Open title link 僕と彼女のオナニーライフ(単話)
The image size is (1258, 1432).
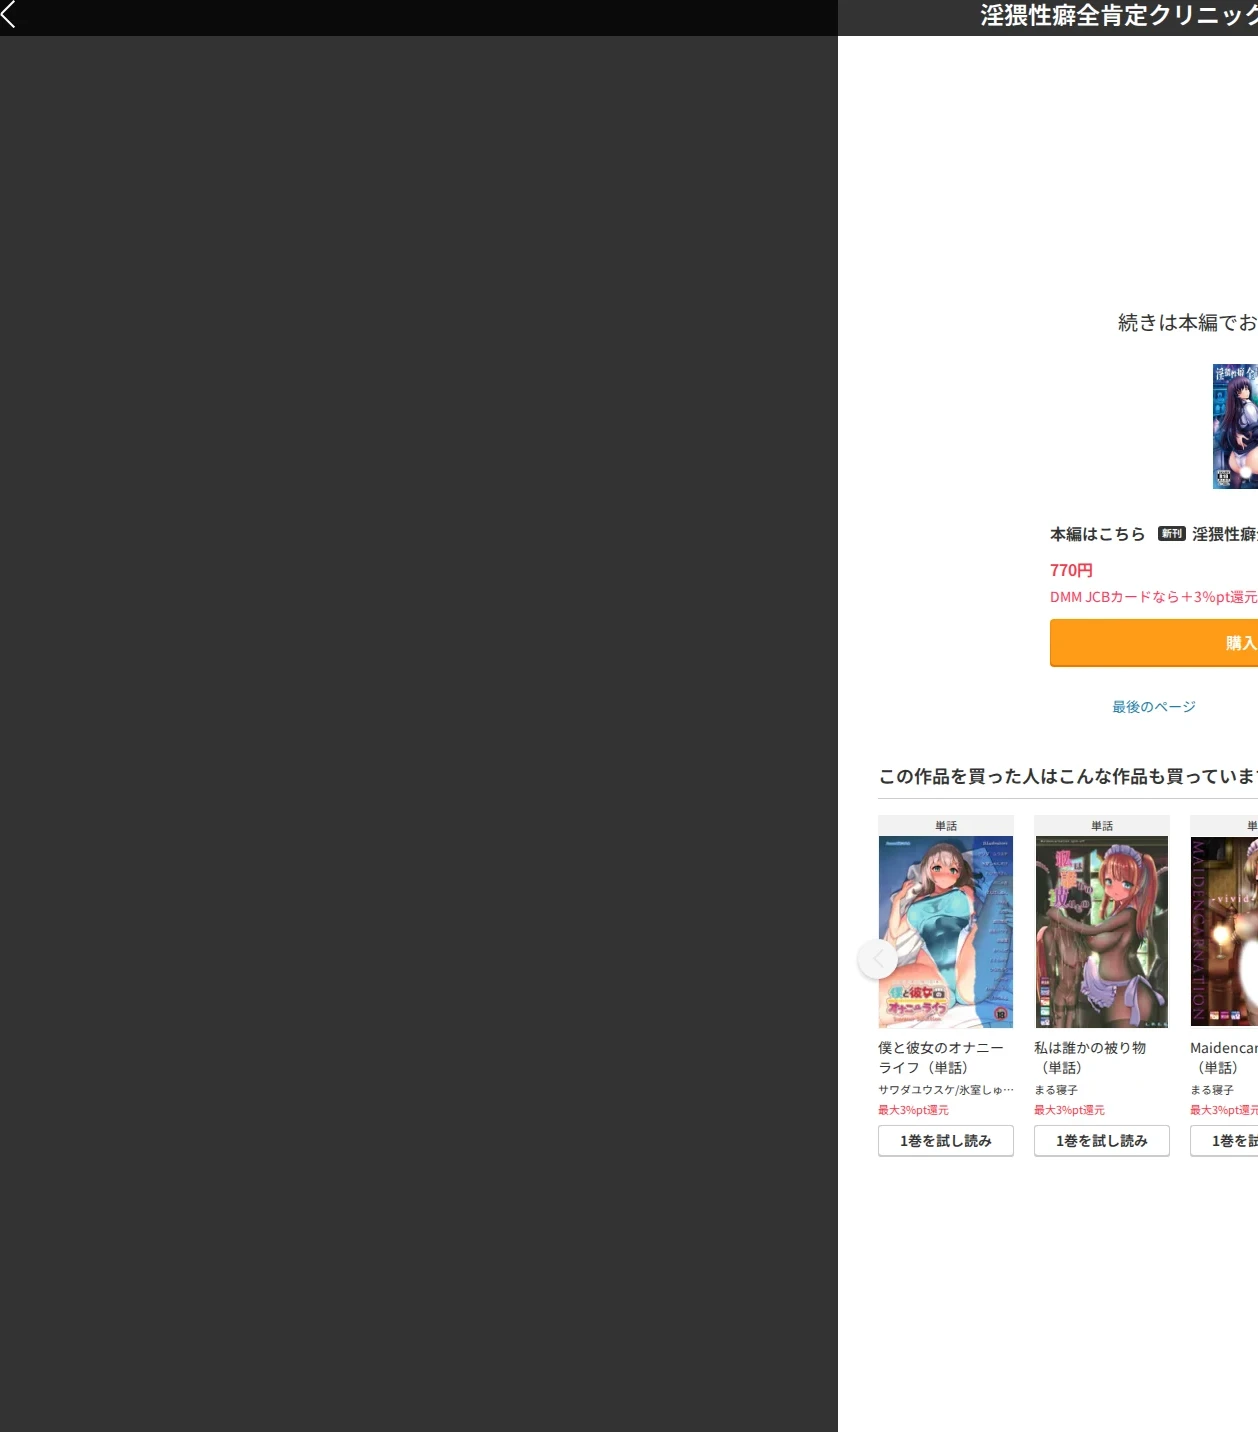[941, 1058]
